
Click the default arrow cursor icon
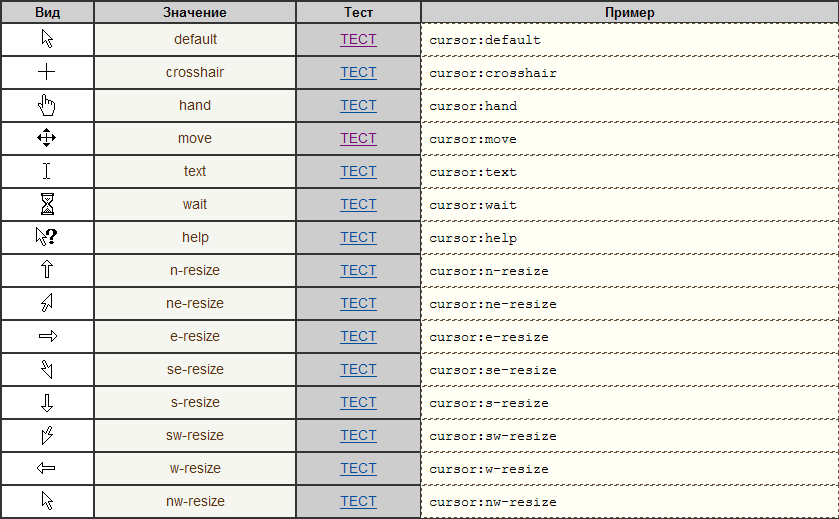pos(47,39)
